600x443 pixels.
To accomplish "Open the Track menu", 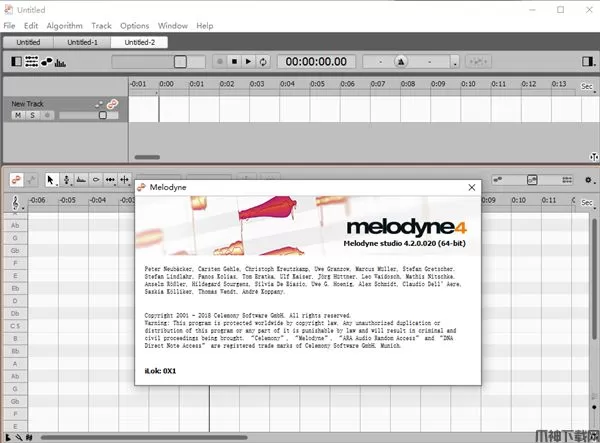I will (101, 26).
